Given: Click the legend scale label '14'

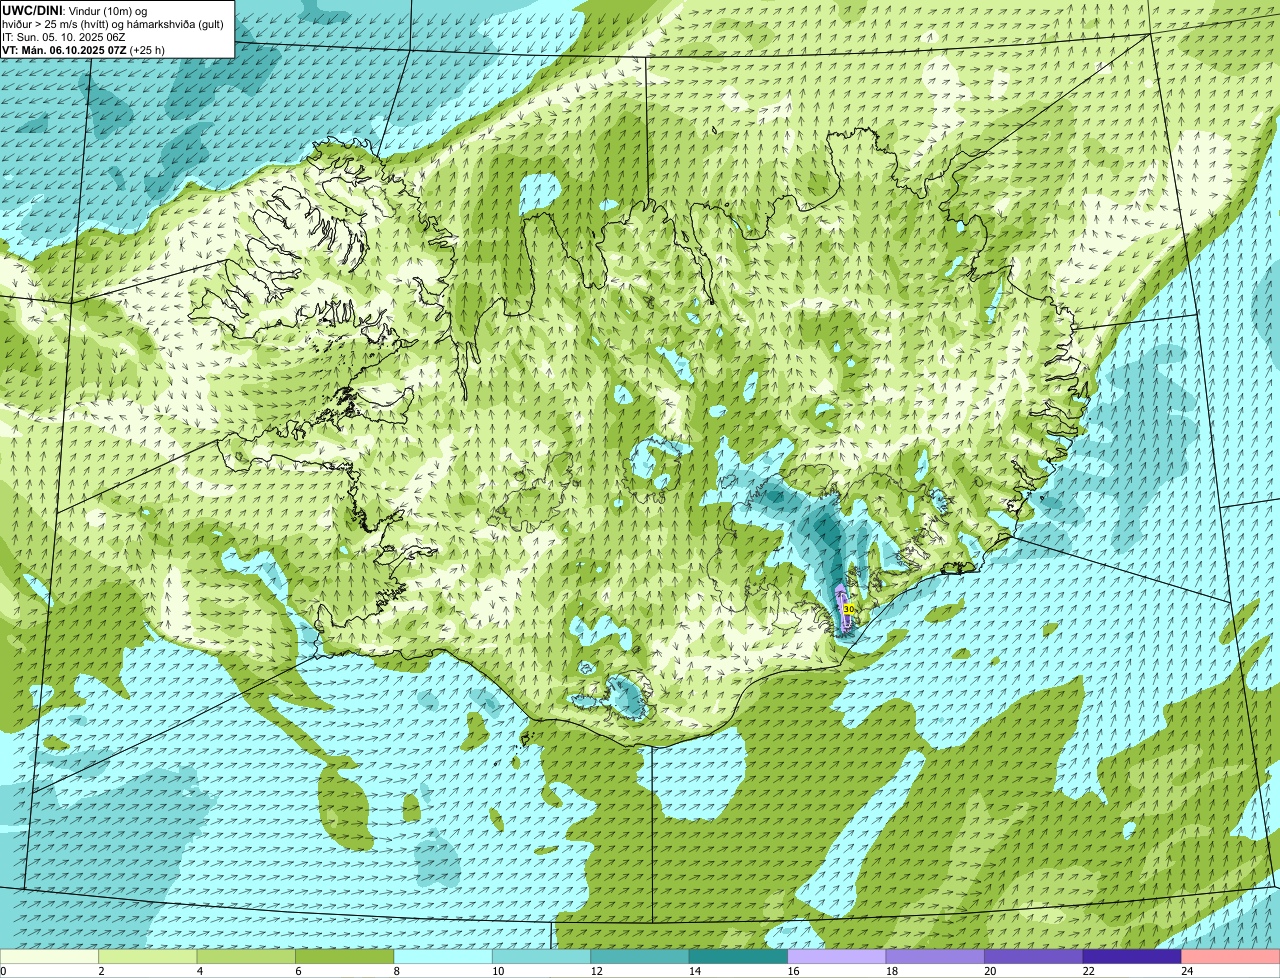Looking at the screenshot, I should pyautogui.click(x=695, y=971).
